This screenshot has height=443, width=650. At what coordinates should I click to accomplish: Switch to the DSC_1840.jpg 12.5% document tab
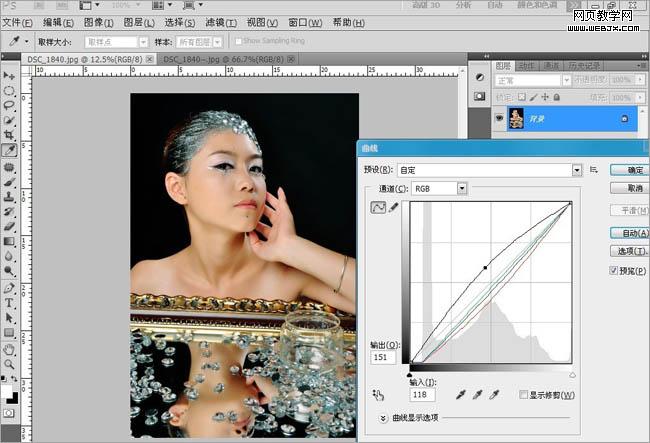(x=85, y=60)
